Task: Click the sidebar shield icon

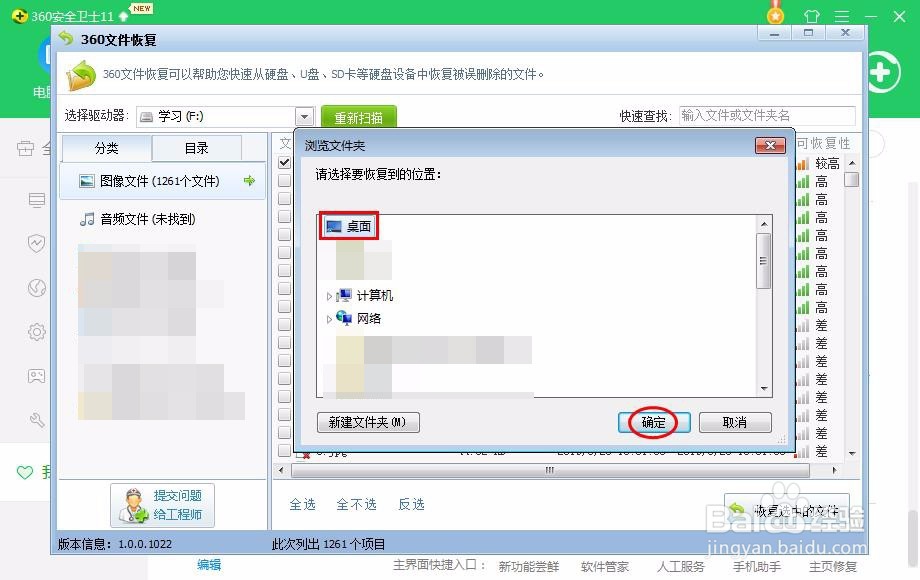Action: [x=36, y=243]
